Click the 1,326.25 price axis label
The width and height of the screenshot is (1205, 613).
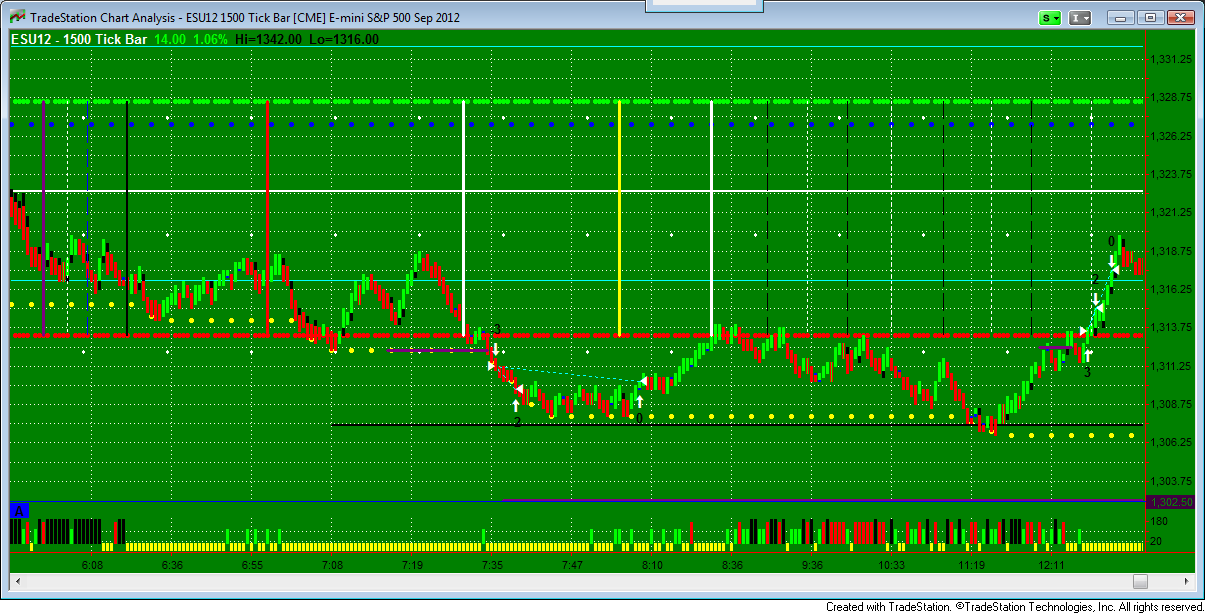pyautogui.click(x=1169, y=136)
